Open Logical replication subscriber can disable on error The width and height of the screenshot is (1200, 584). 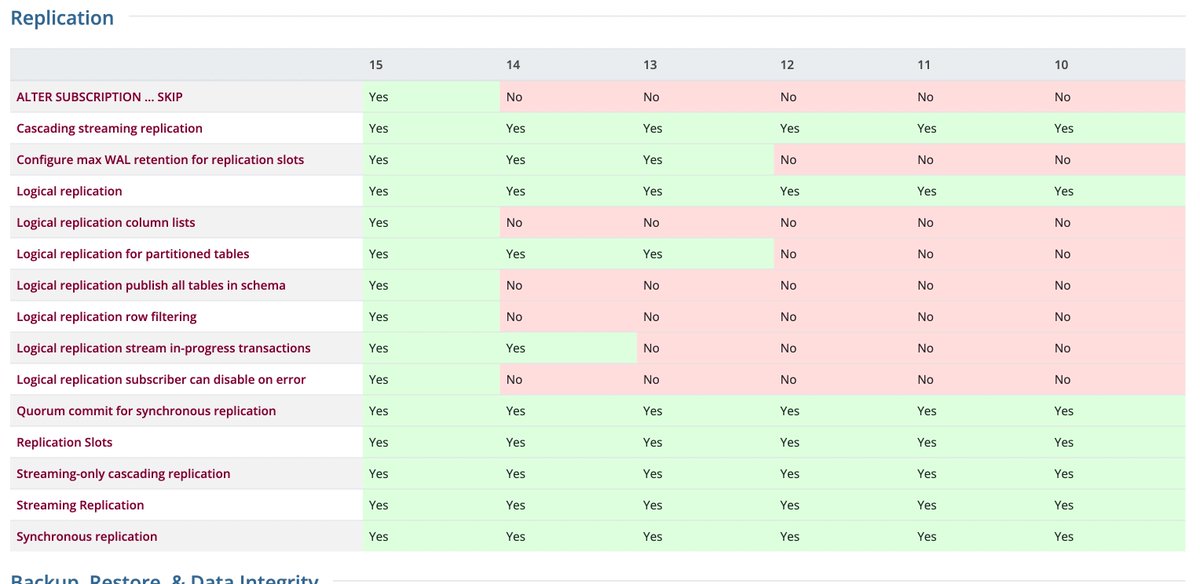pyautogui.click(x=161, y=379)
